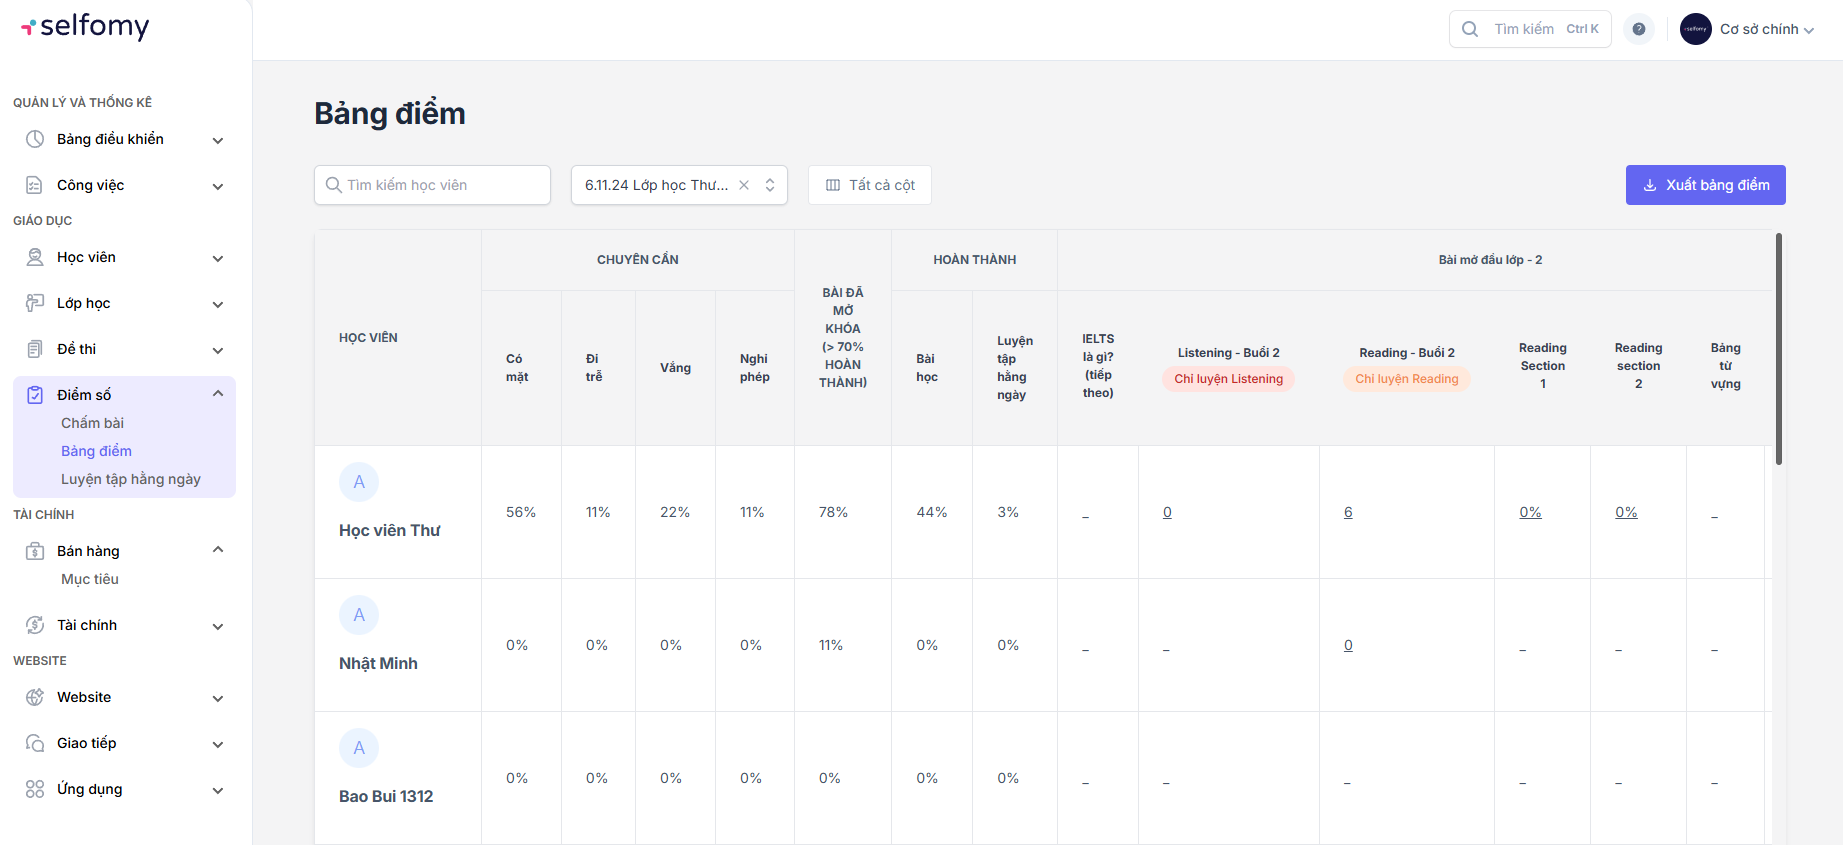Image resolution: width=1843 pixels, height=845 pixels.
Task: Click the Ứng dụng apps grid icon
Action: (x=35, y=789)
